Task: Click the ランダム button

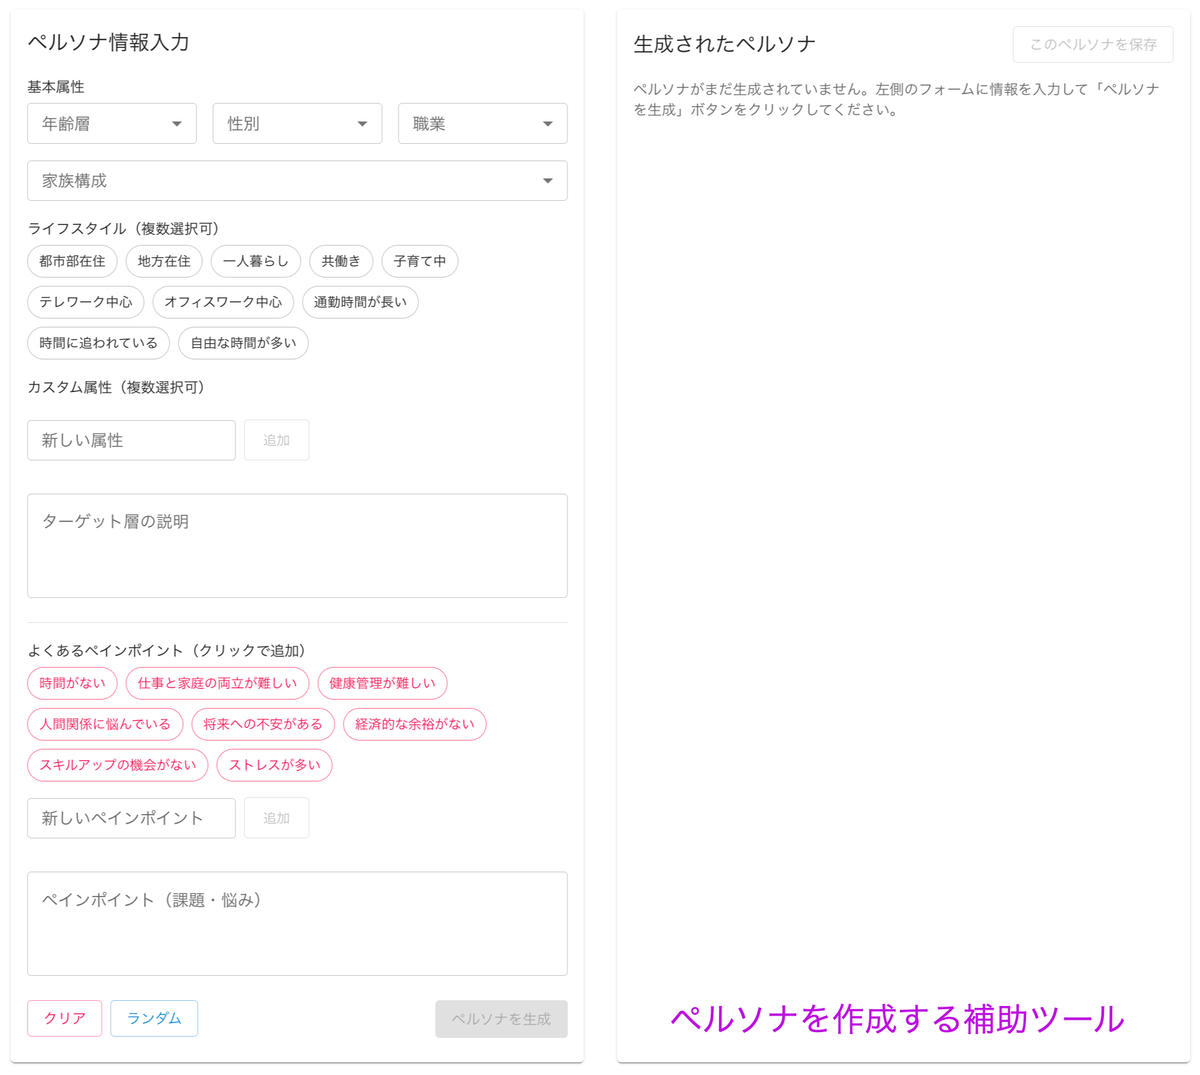Action: (153, 1018)
